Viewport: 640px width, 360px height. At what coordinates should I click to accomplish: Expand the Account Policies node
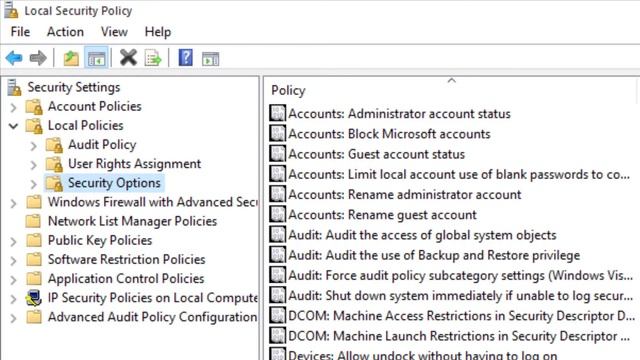tap(13, 107)
